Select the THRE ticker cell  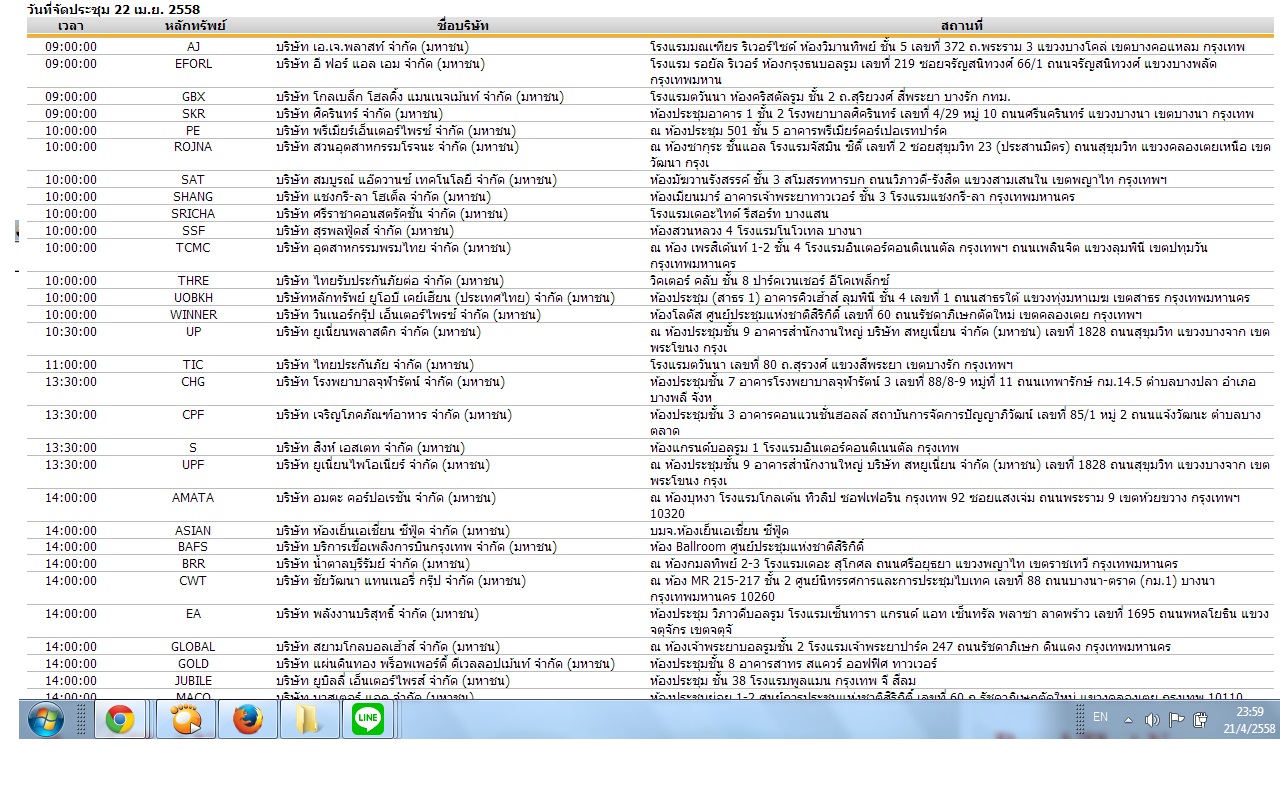194,281
